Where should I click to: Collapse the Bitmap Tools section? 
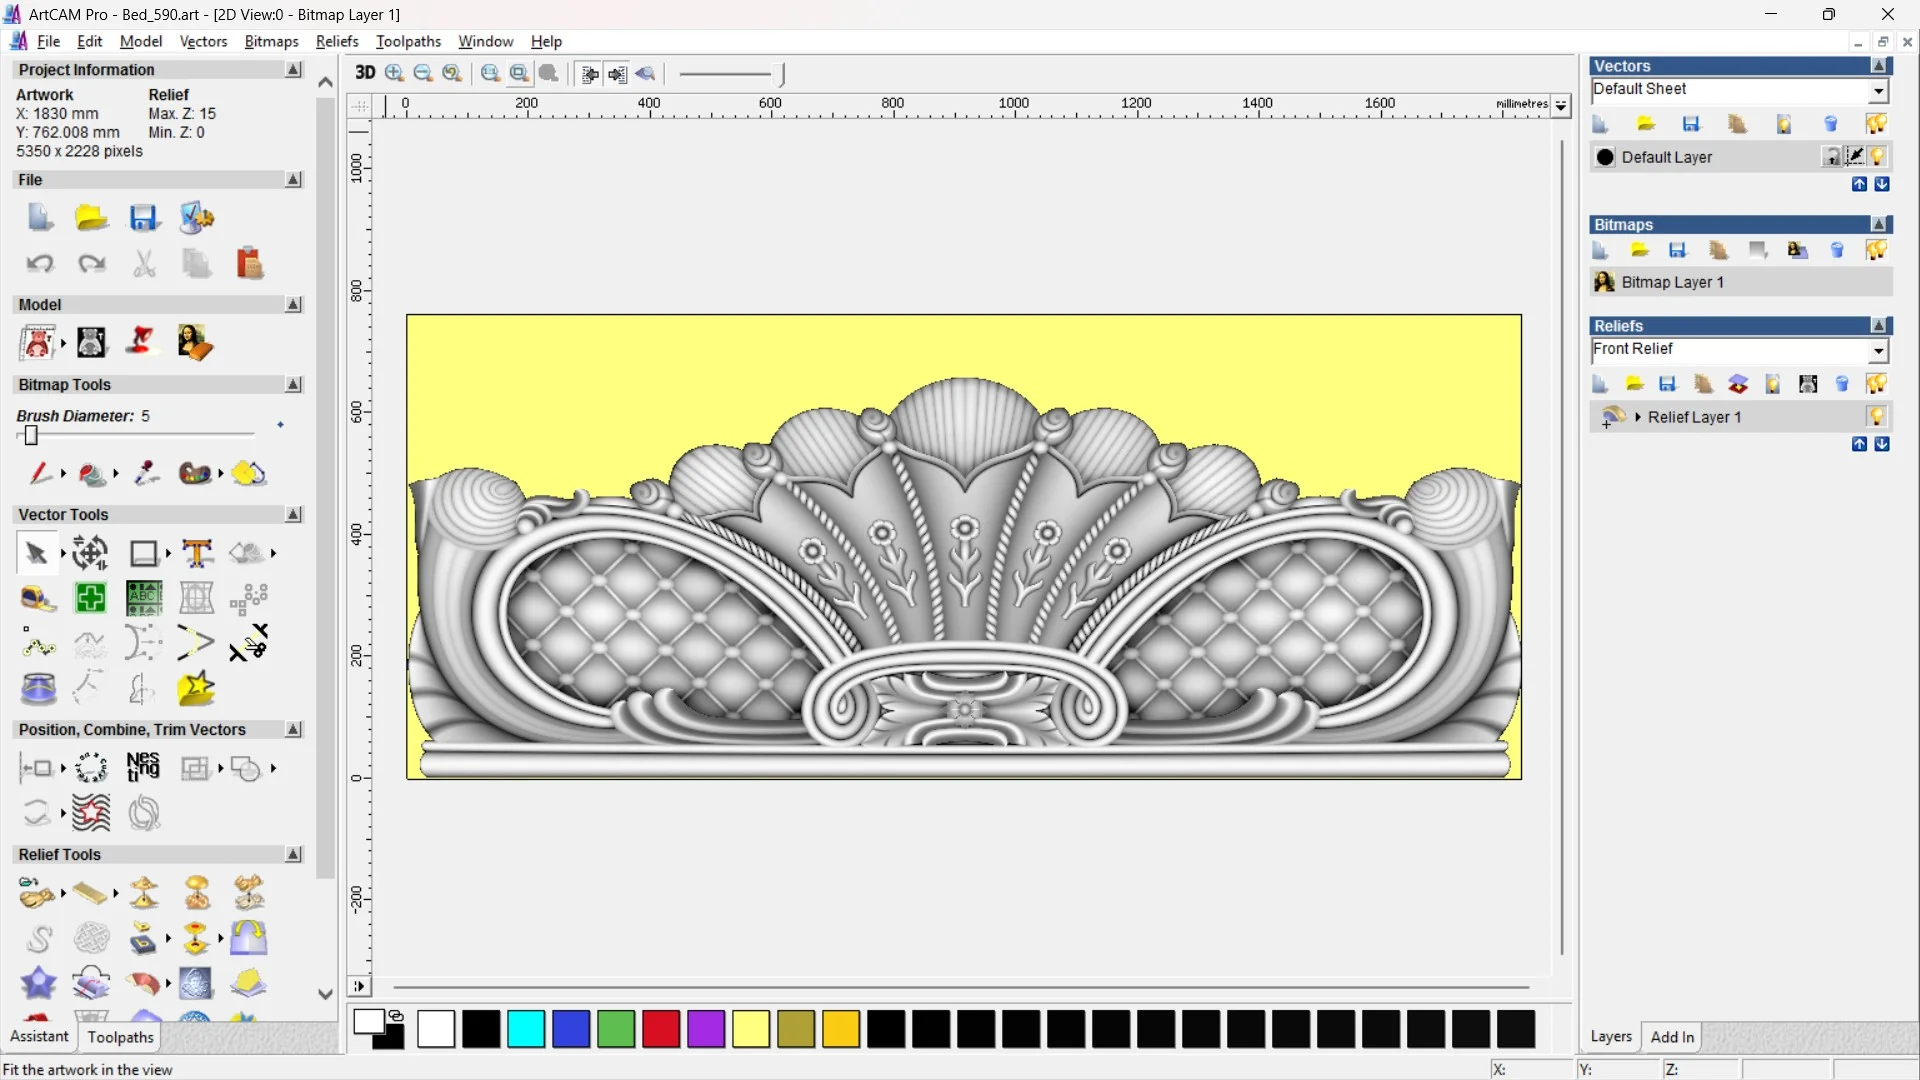(293, 385)
